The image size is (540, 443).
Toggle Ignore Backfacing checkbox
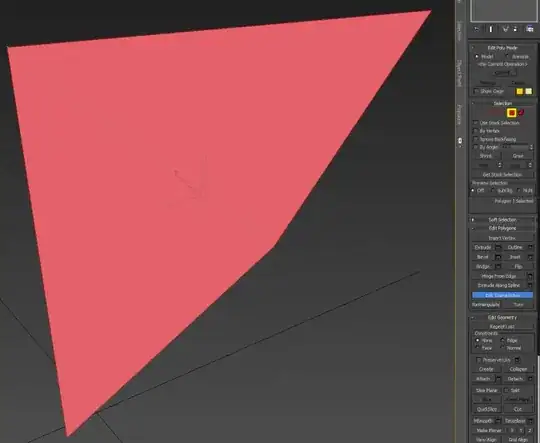click(x=476, y=139)
